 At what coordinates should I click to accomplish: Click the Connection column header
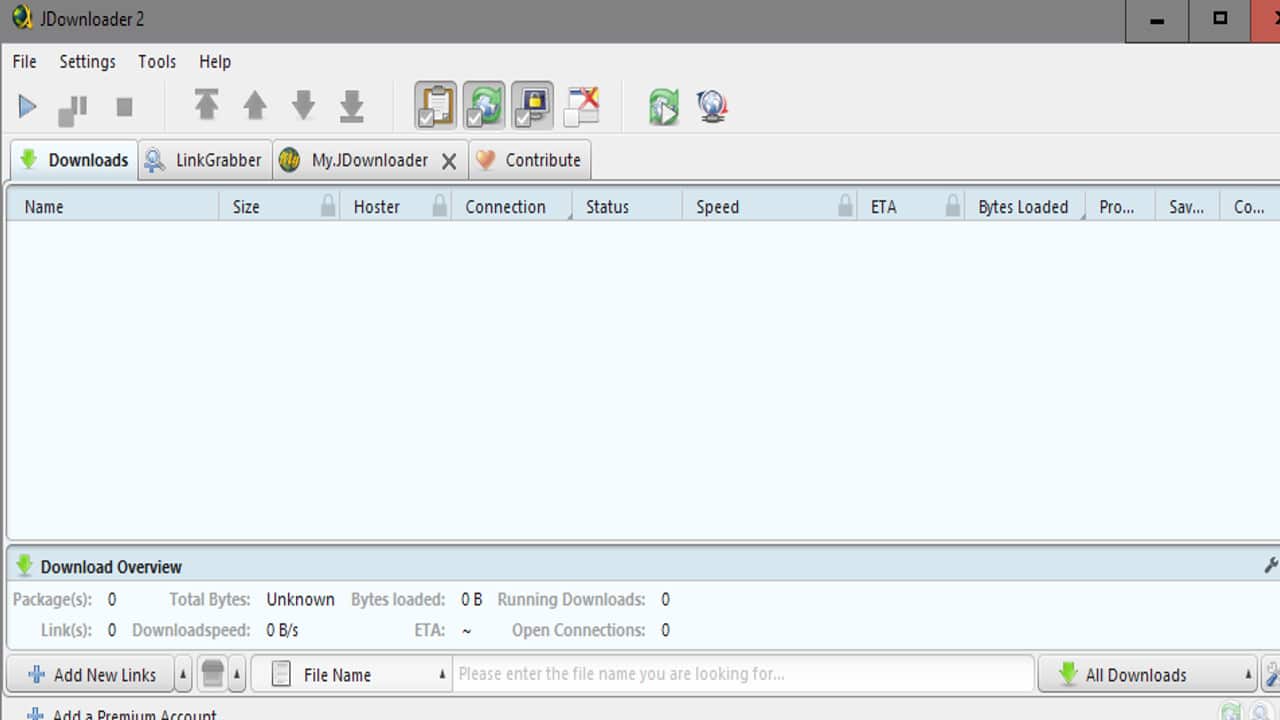click(x=512, y=207)
